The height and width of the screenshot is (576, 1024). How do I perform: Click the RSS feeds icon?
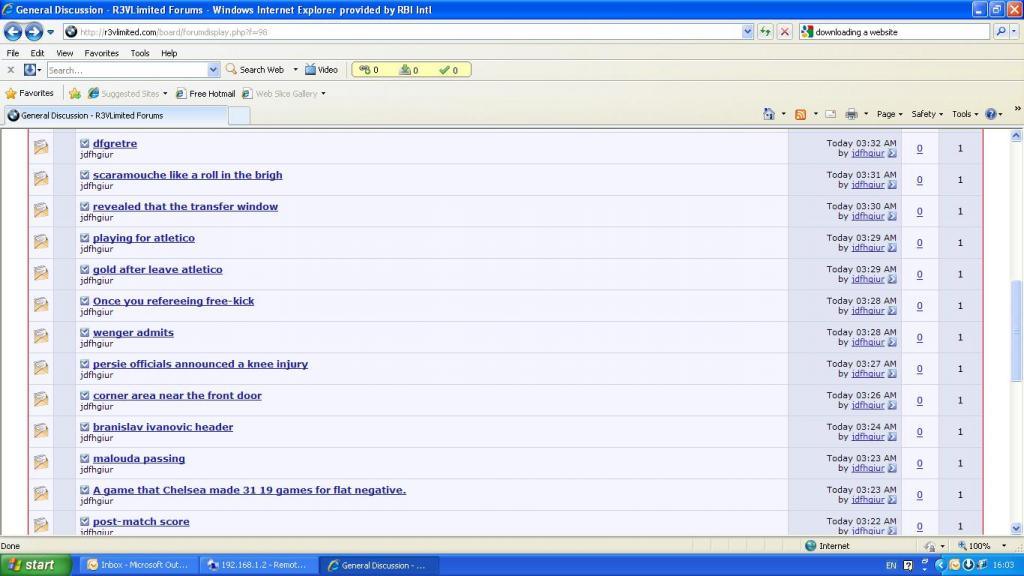pyautogui.click(x=801, y=114)
